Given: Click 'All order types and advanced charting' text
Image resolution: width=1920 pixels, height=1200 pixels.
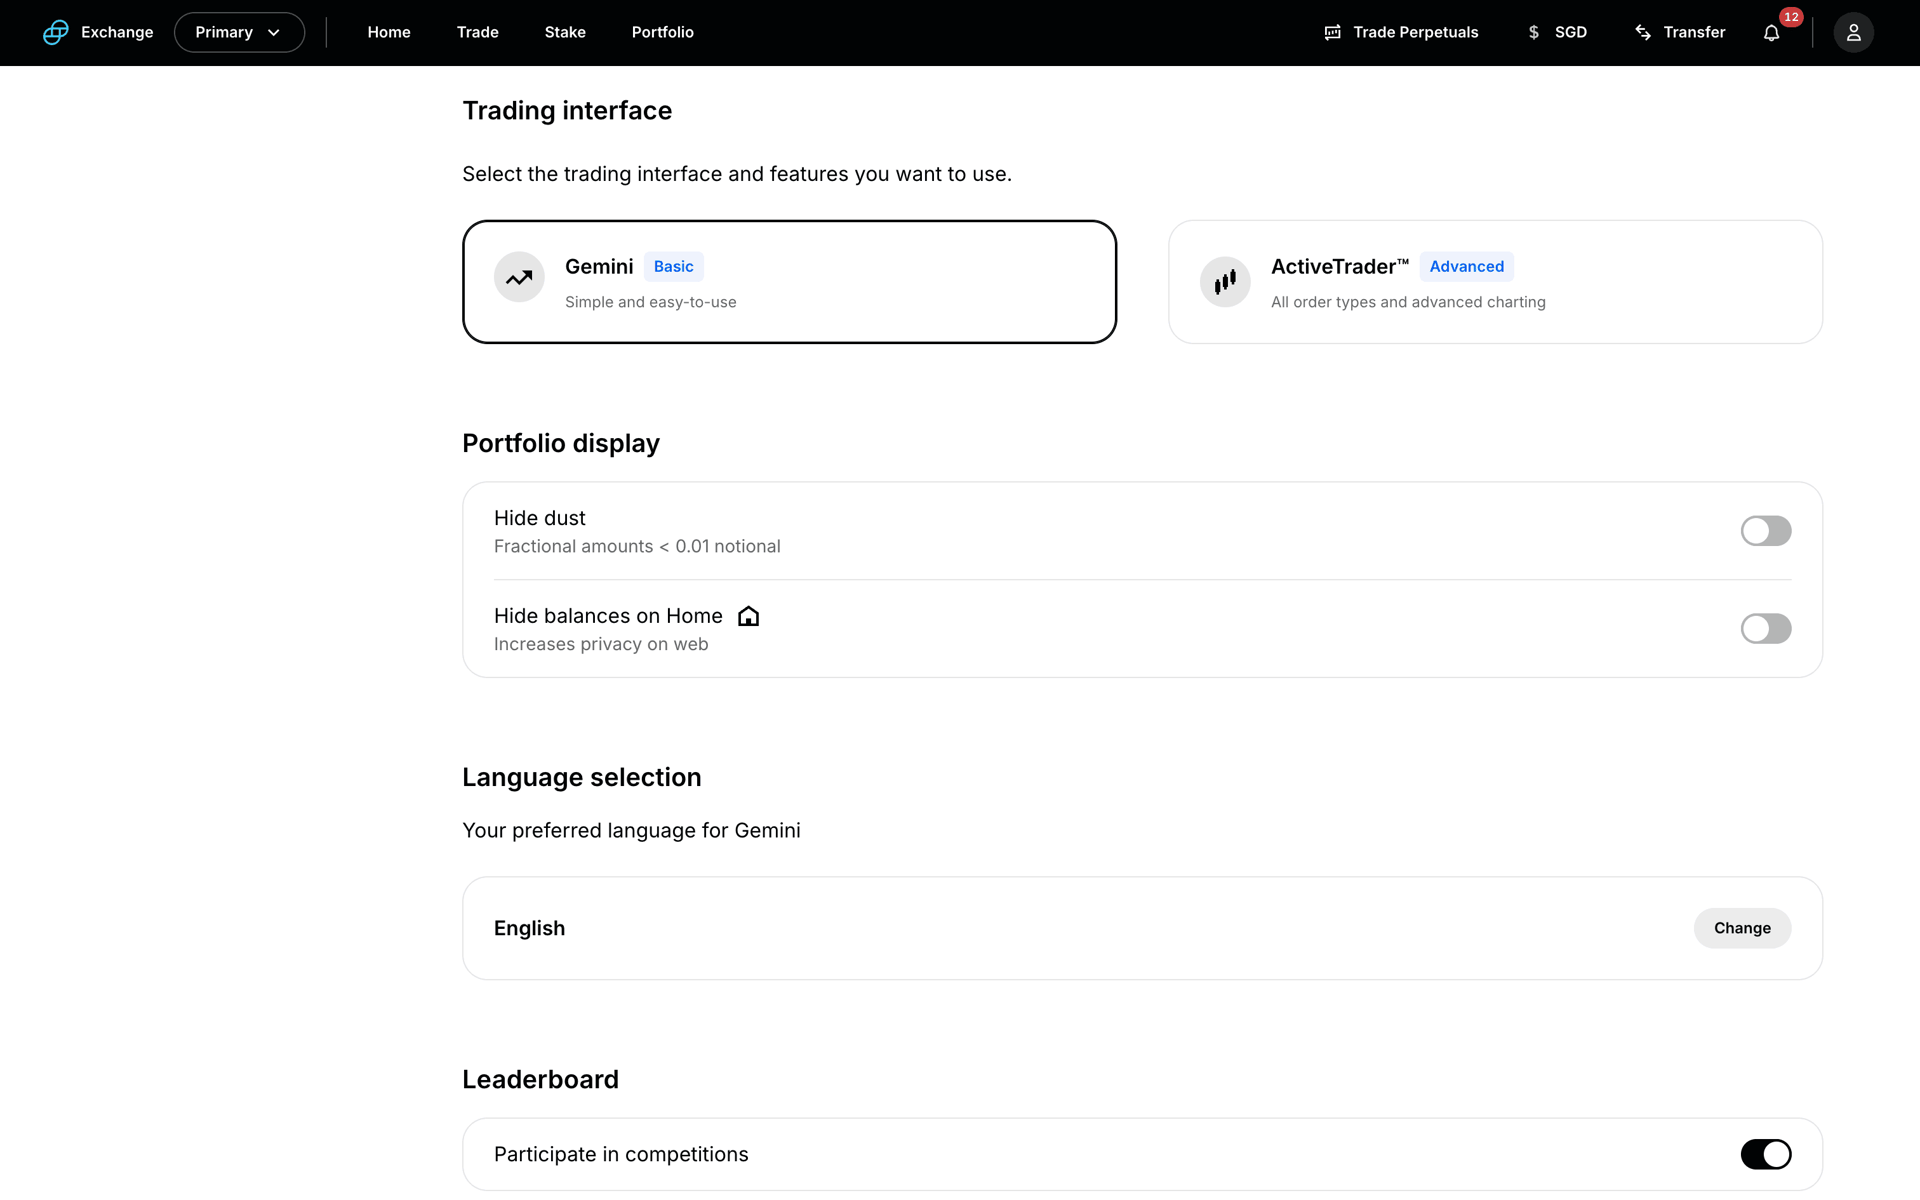Looking at the screenshot, I should [1408, 302].
